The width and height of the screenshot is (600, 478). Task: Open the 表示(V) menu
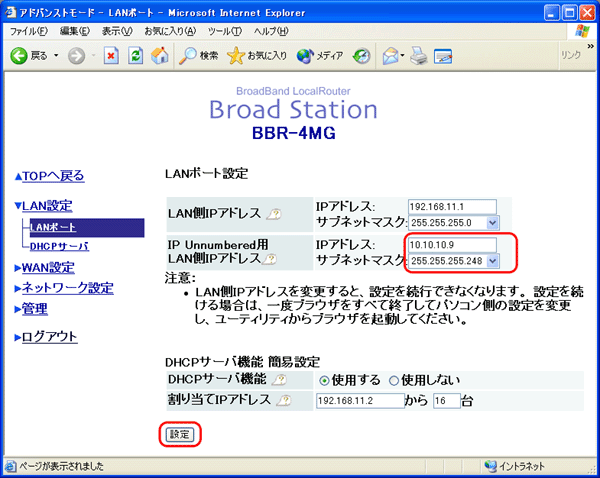point(117,31)
